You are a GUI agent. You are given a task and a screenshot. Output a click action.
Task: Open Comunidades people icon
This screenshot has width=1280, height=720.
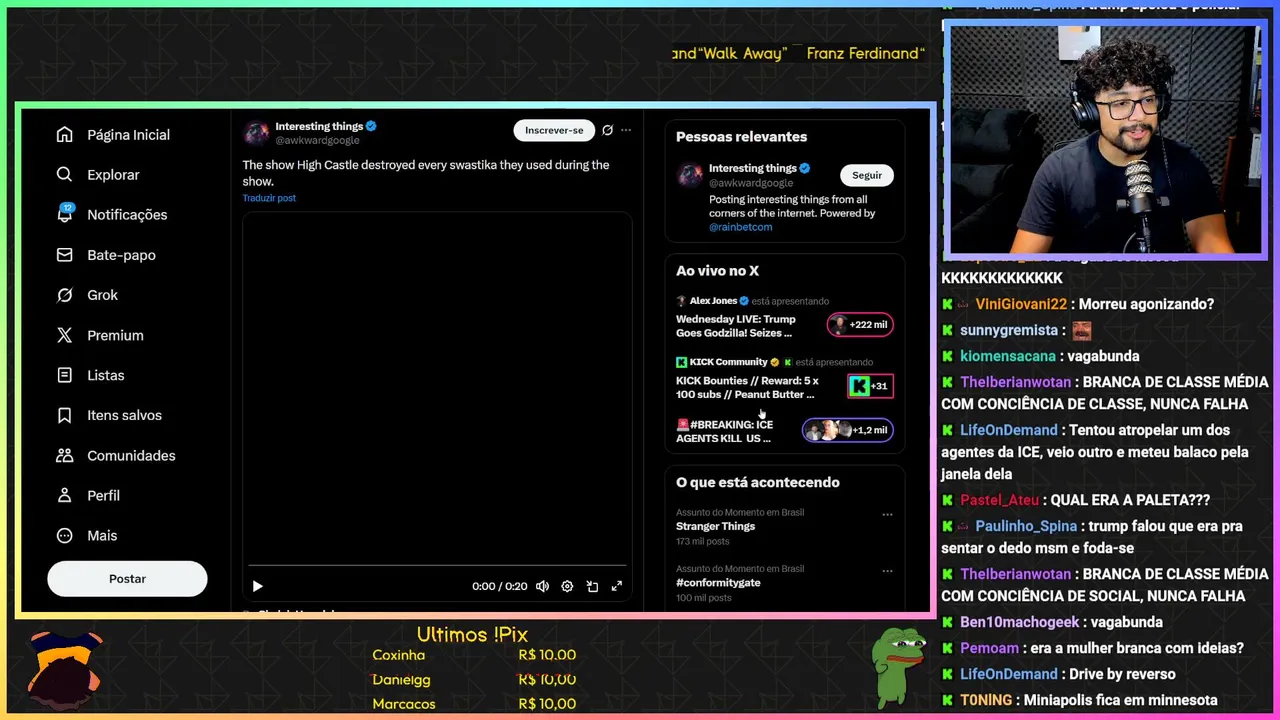[x=65, y=455]
